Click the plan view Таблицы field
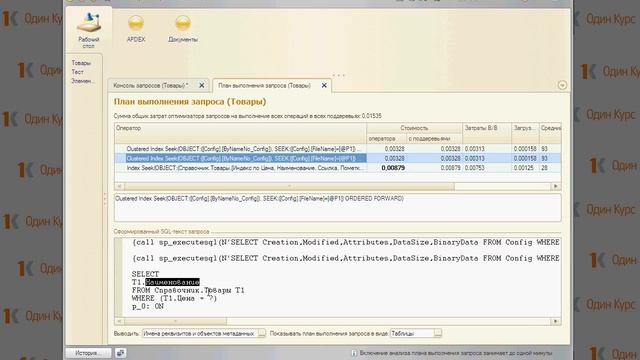Image resolution: width=640 pixels, height=360 pixels. pyautogui.click(x=412, y=333)
